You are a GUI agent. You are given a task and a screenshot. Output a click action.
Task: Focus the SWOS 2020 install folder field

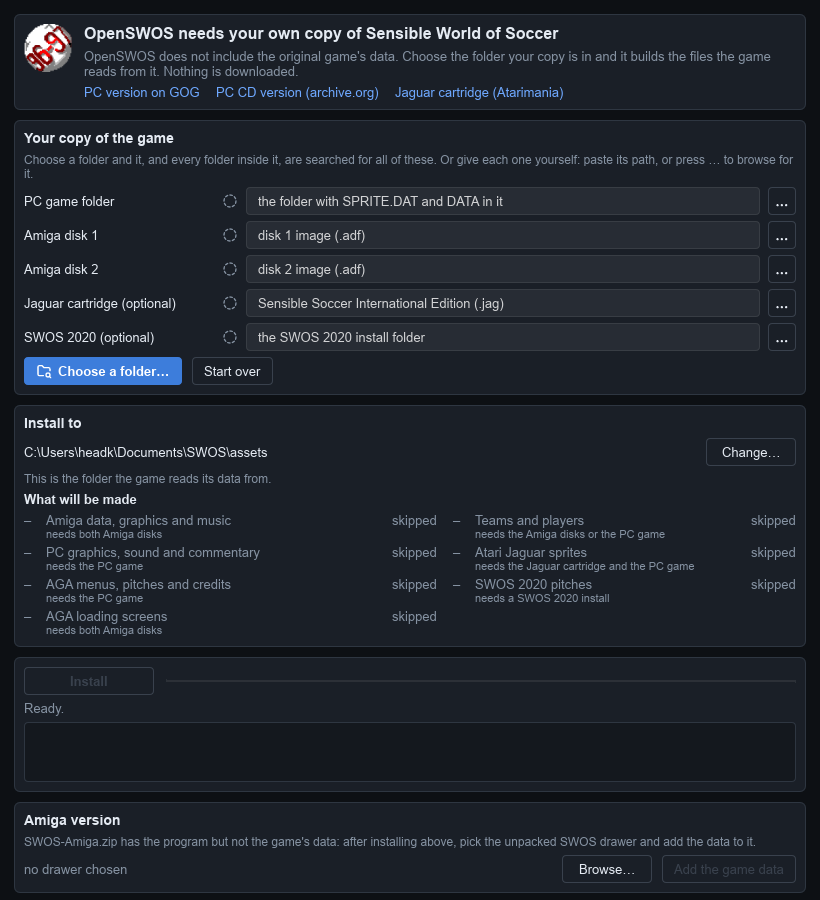point(503,337)
